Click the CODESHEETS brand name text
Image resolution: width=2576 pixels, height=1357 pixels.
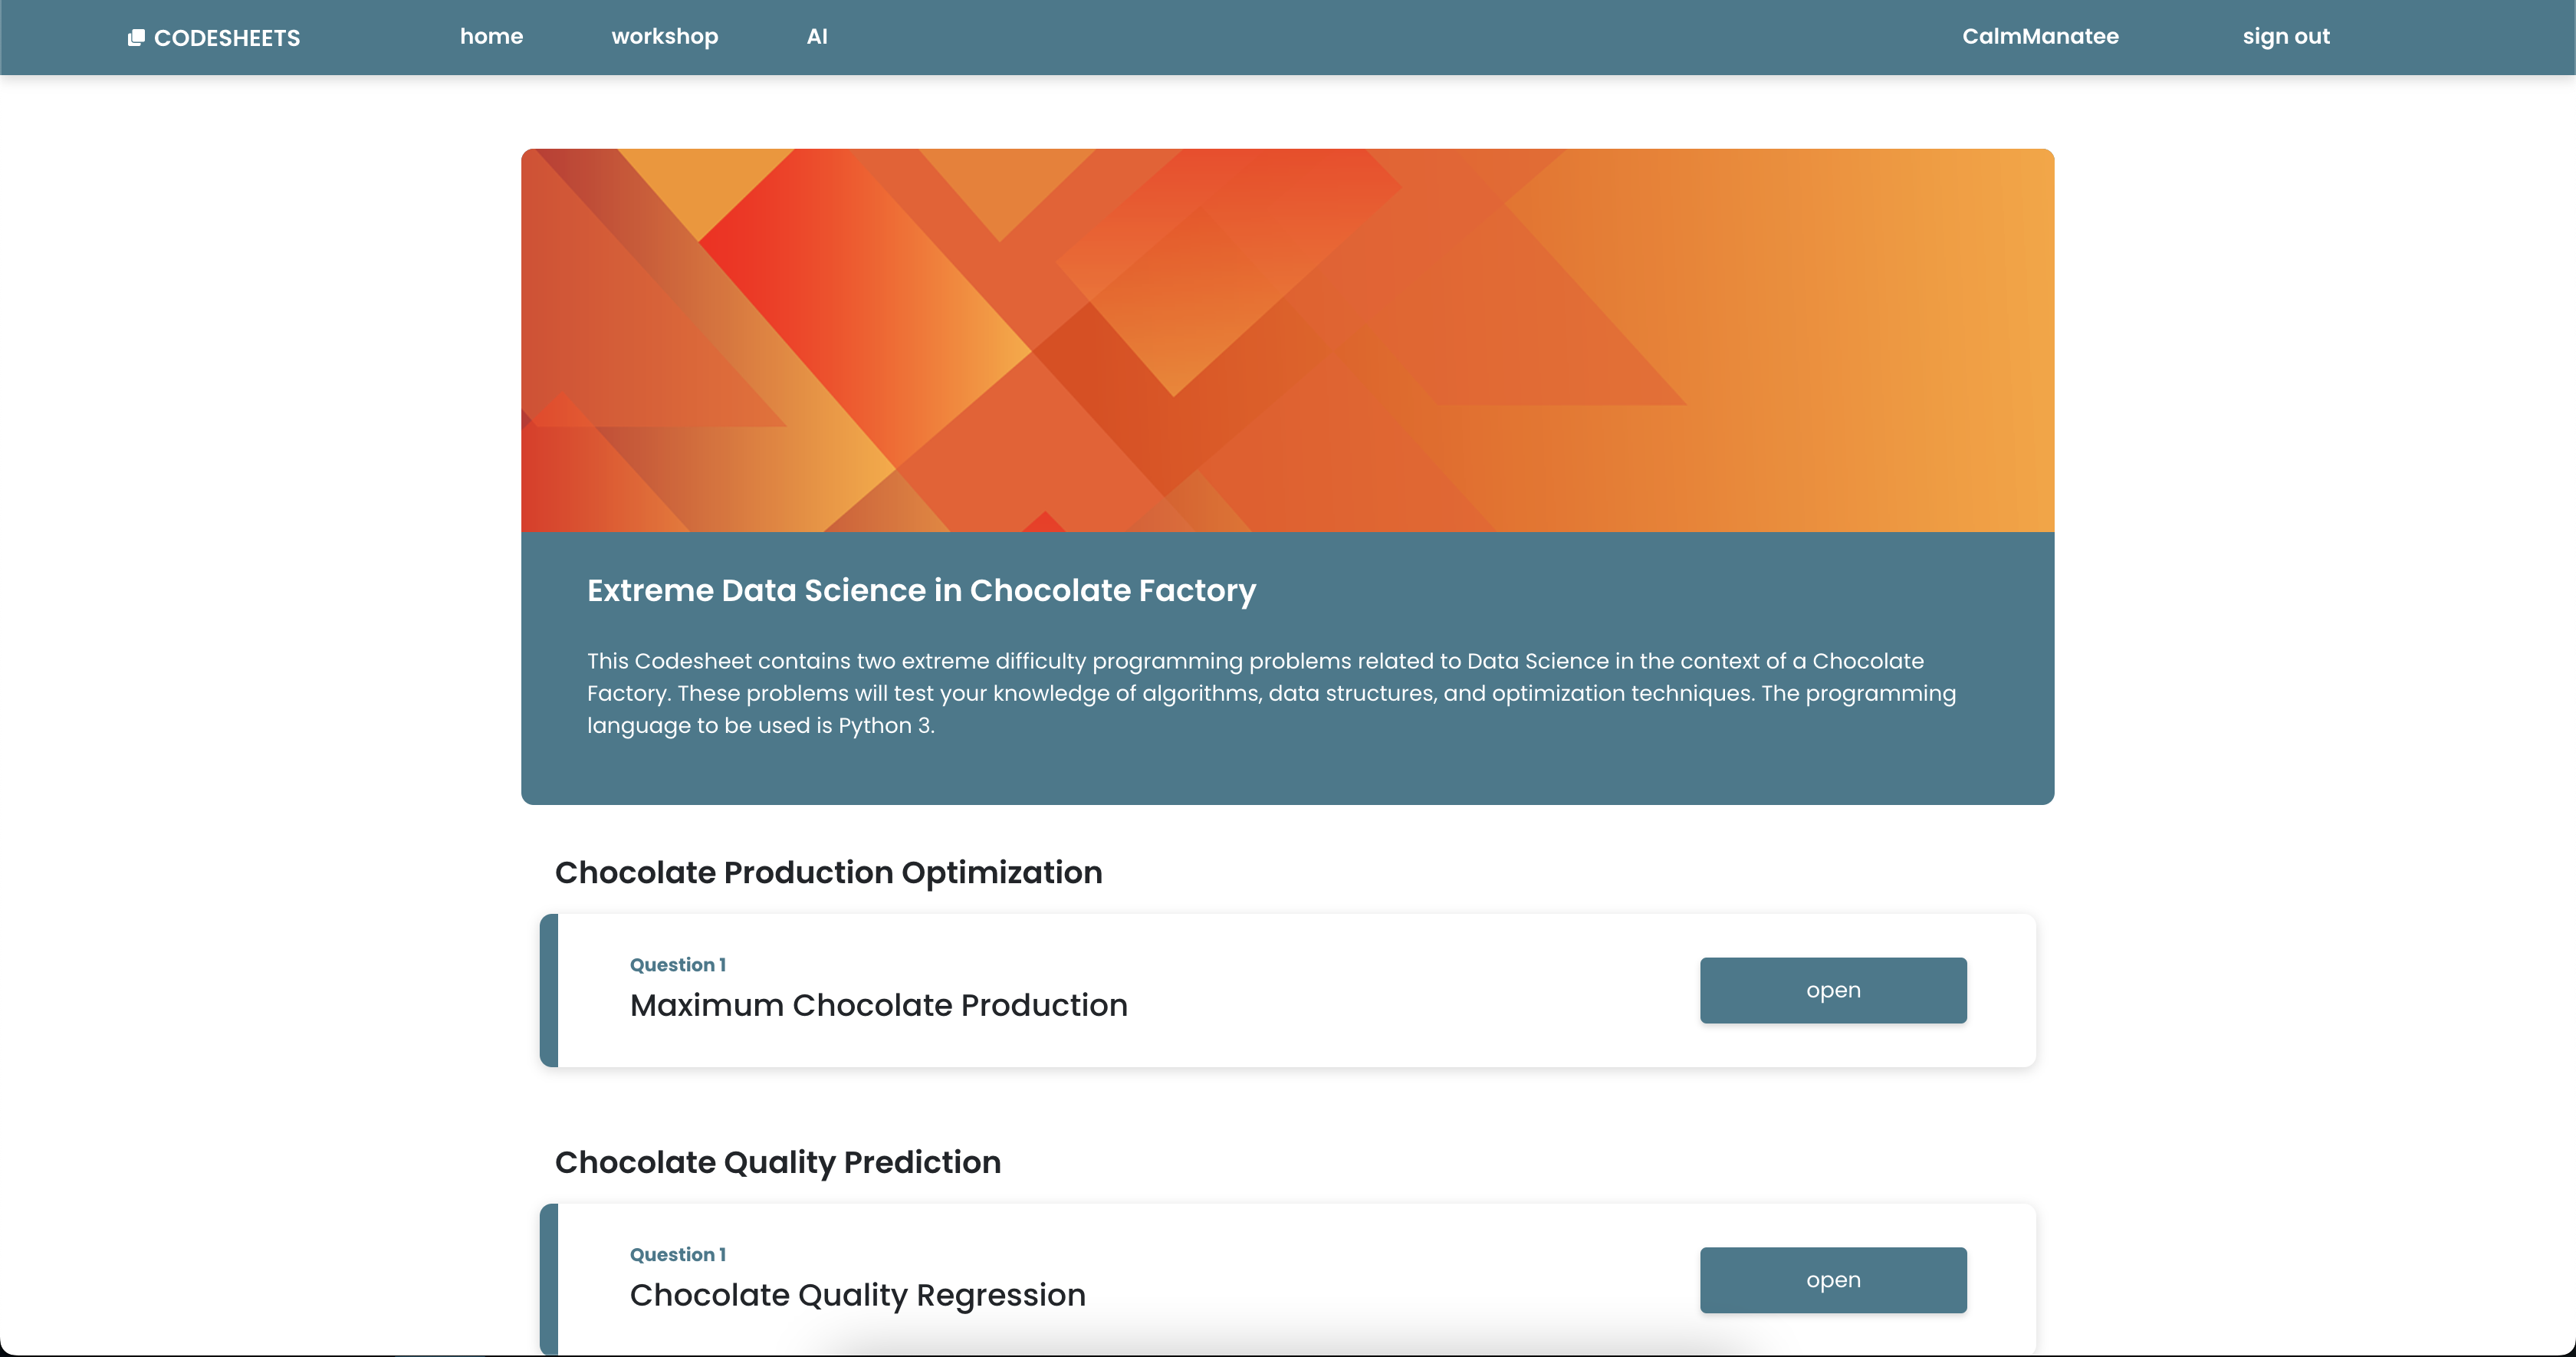pyautogui.click(x=227, y=38)
